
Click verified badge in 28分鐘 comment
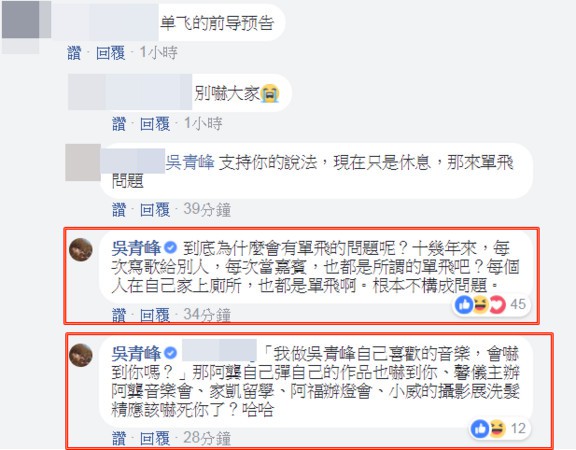pos(170,353)
